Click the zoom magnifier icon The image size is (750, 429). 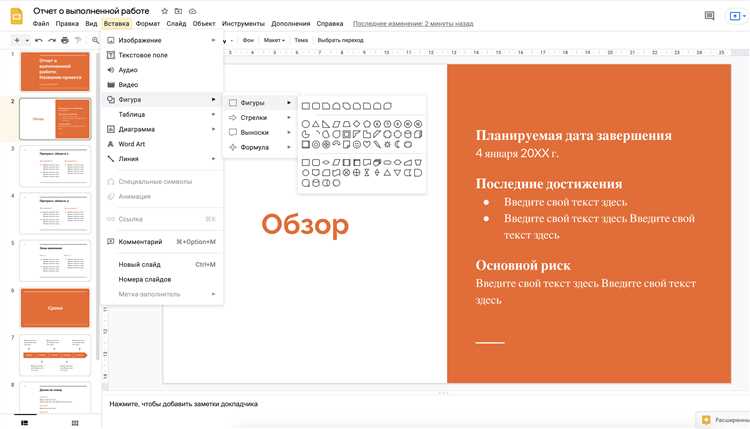point(96,40)
